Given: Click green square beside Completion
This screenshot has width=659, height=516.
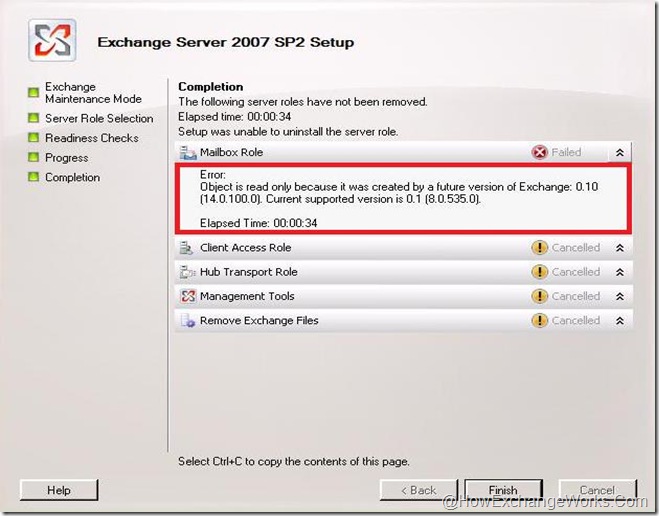Looking at the screenshot, I should 33,176.
